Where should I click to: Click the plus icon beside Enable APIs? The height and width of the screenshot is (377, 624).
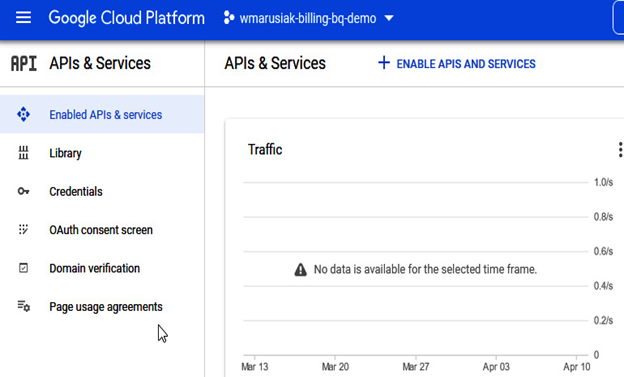384,63
